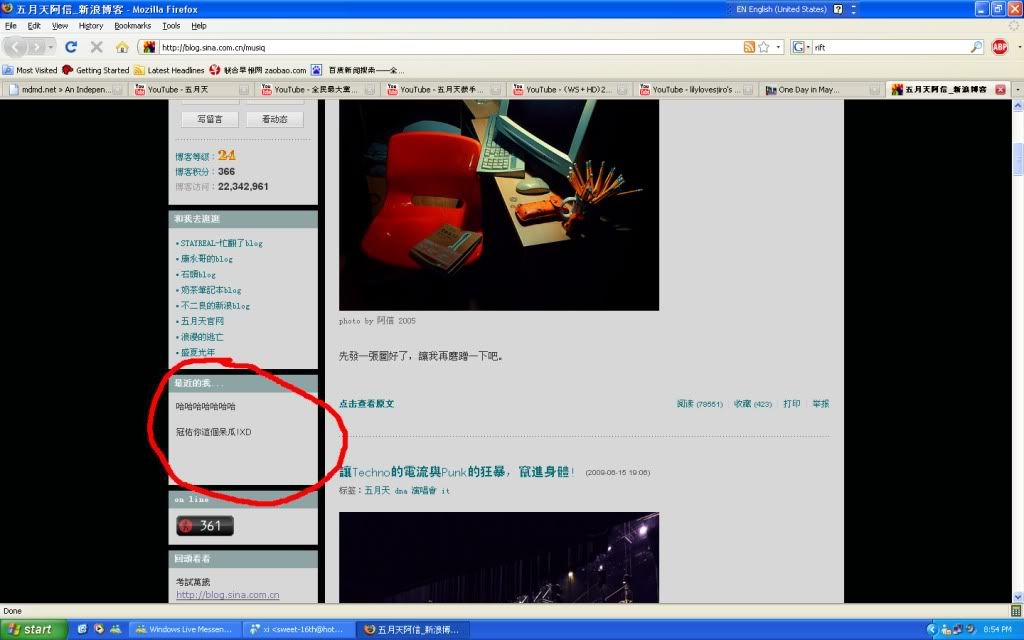Open the 康永哥的blog link

206,259
